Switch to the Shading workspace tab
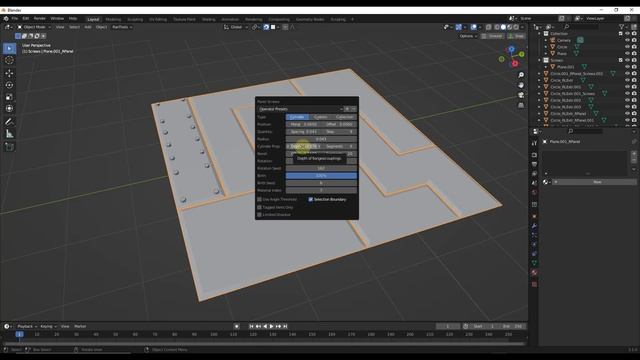 point(209,19)
